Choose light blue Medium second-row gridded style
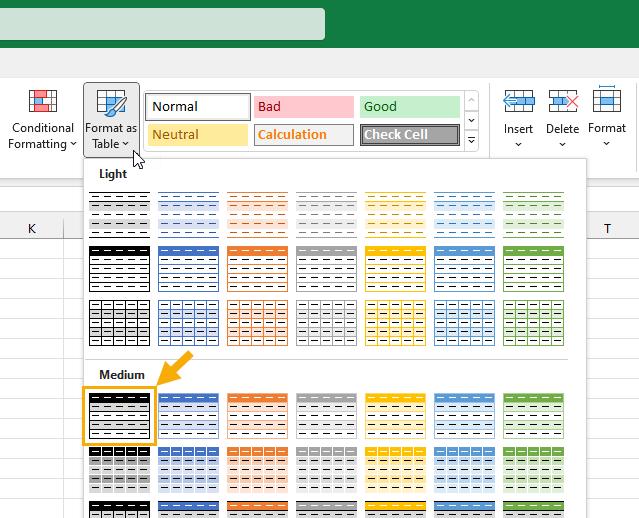This screenshot has height=518, width=639. (465, 470)
